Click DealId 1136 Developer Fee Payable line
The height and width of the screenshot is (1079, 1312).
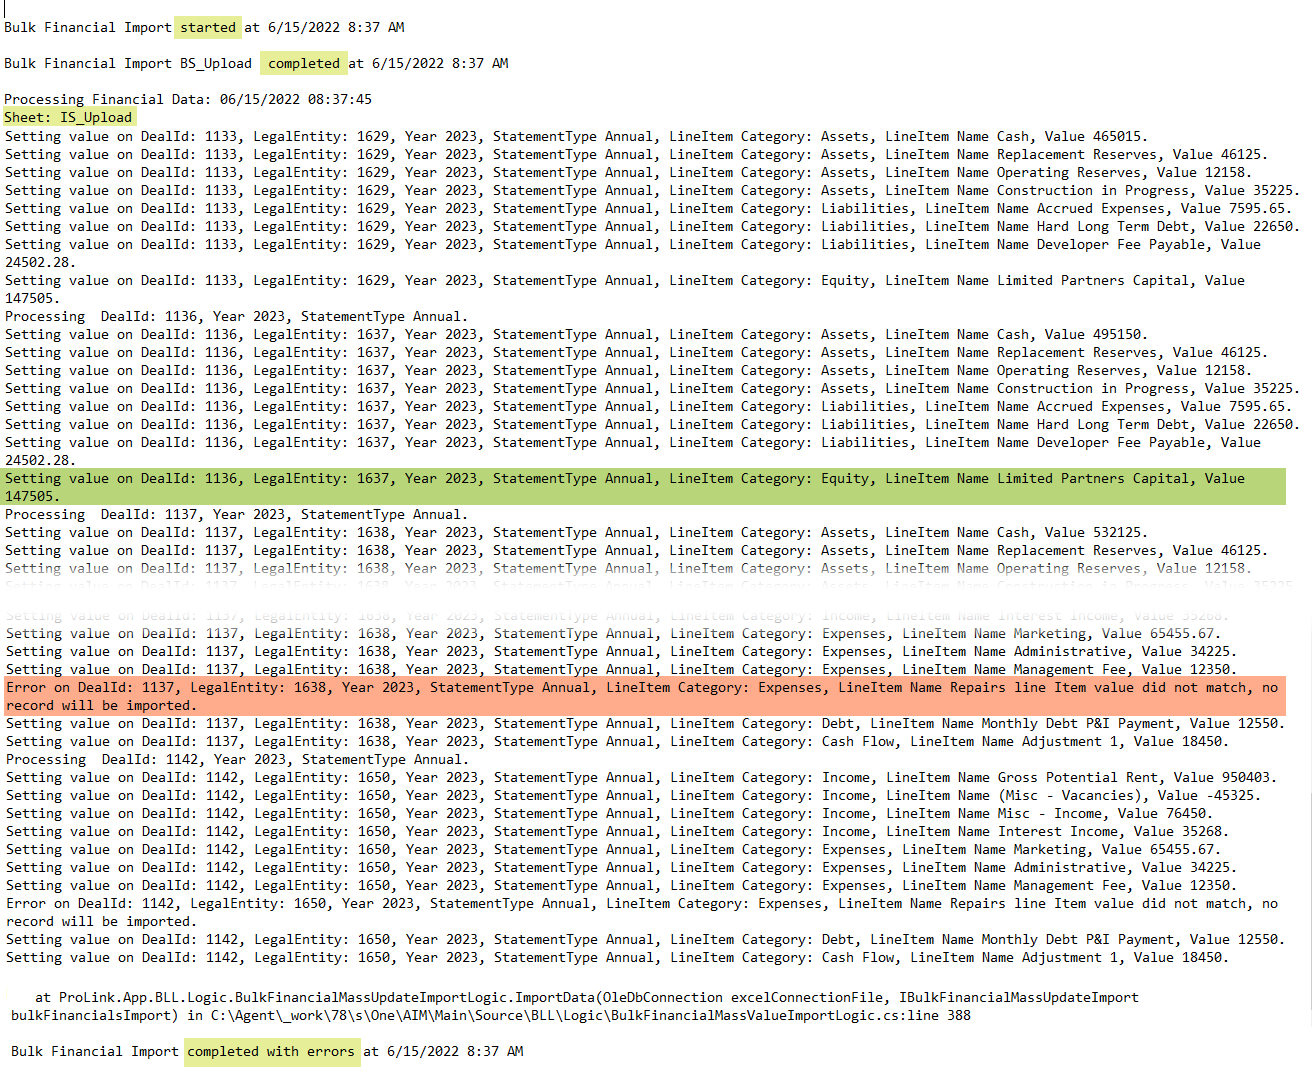pyautogui.click(x=633, y=451)
